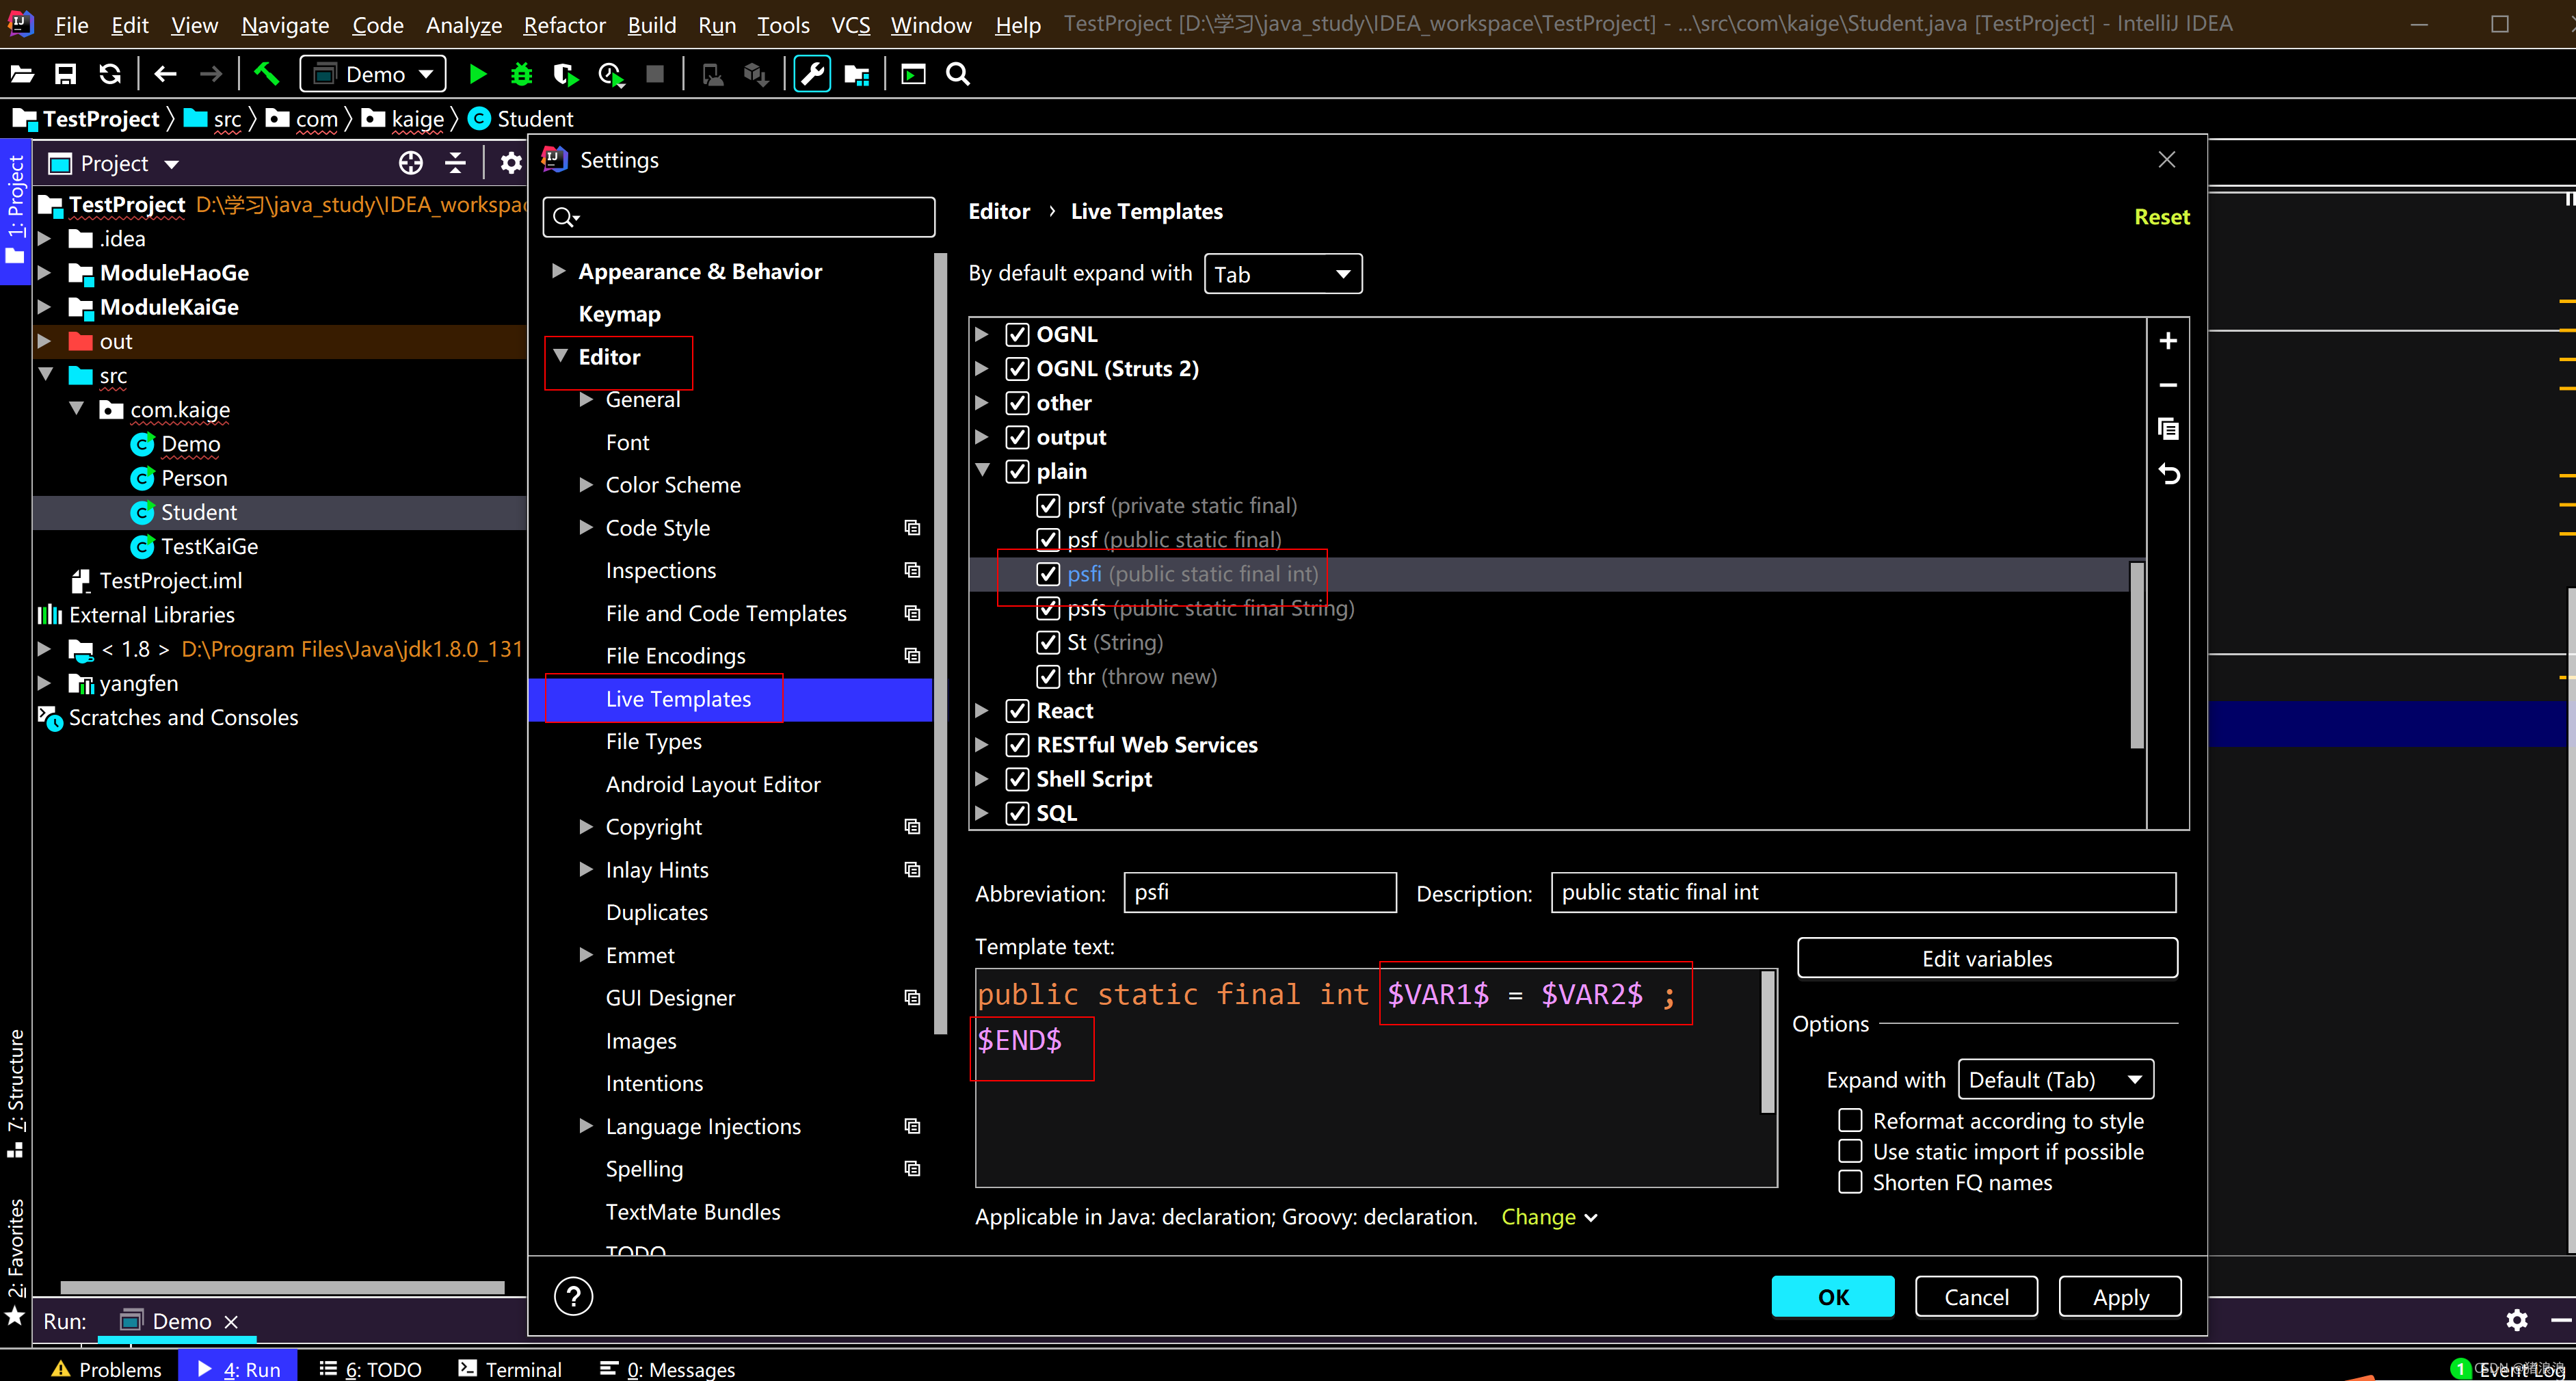Restore deleted defaults undo icon
The image size is (2576, 1381).
(x=2168, y=474)
